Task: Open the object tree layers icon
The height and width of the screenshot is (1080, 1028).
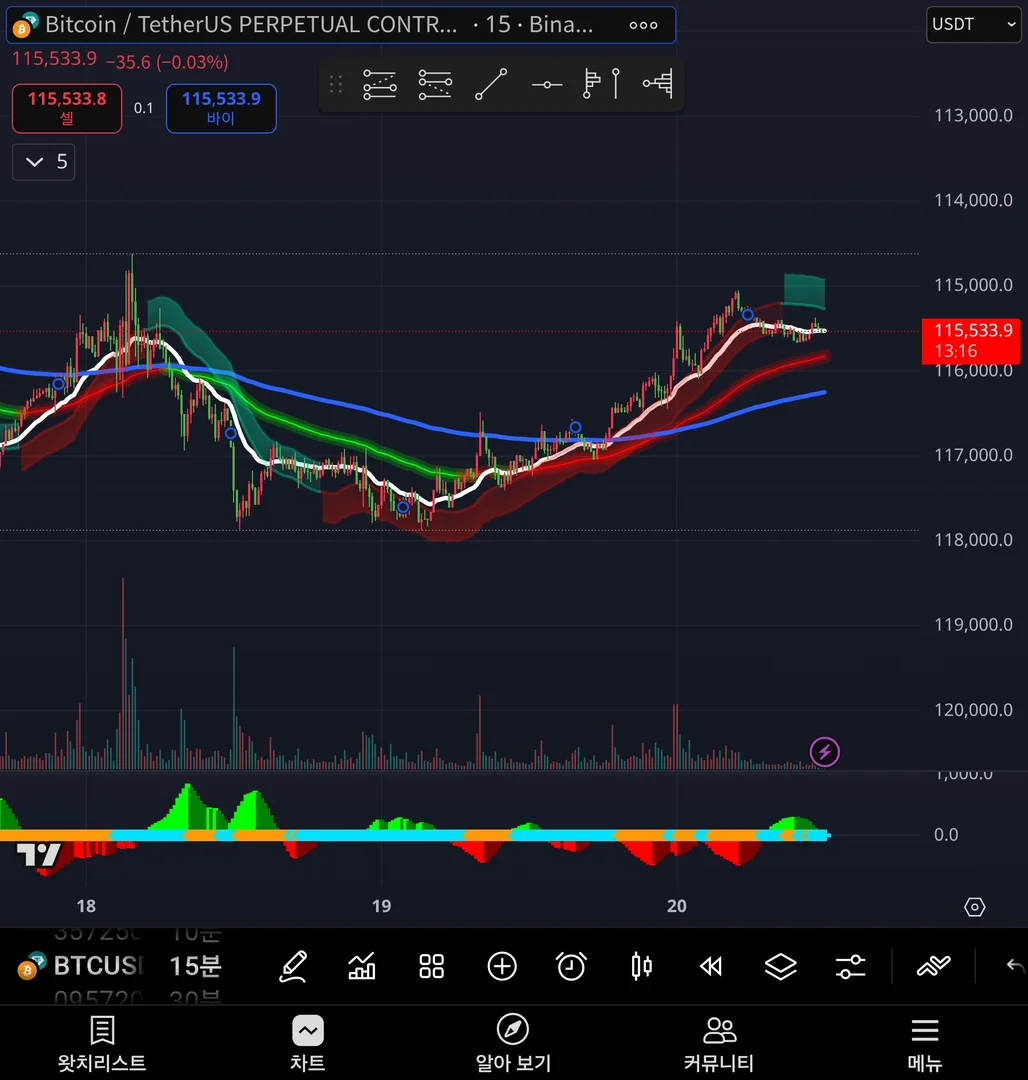Action: click(x=780, y=966)
